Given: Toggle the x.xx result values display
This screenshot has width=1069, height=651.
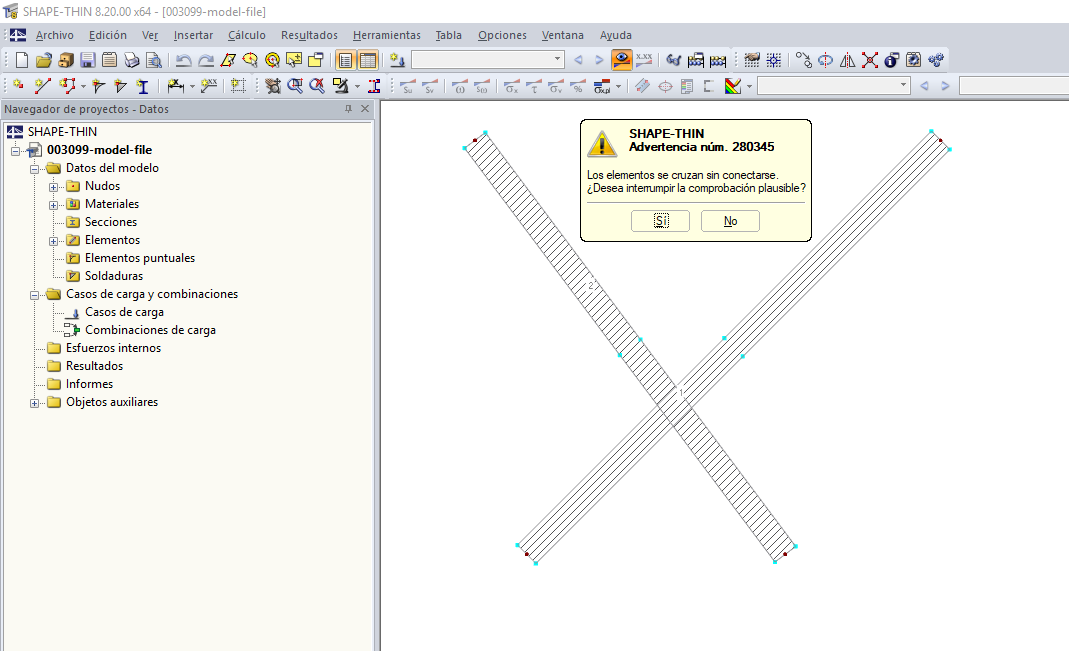Looking at the screenshot, I should pyautogui.click(x=644, y=60).
